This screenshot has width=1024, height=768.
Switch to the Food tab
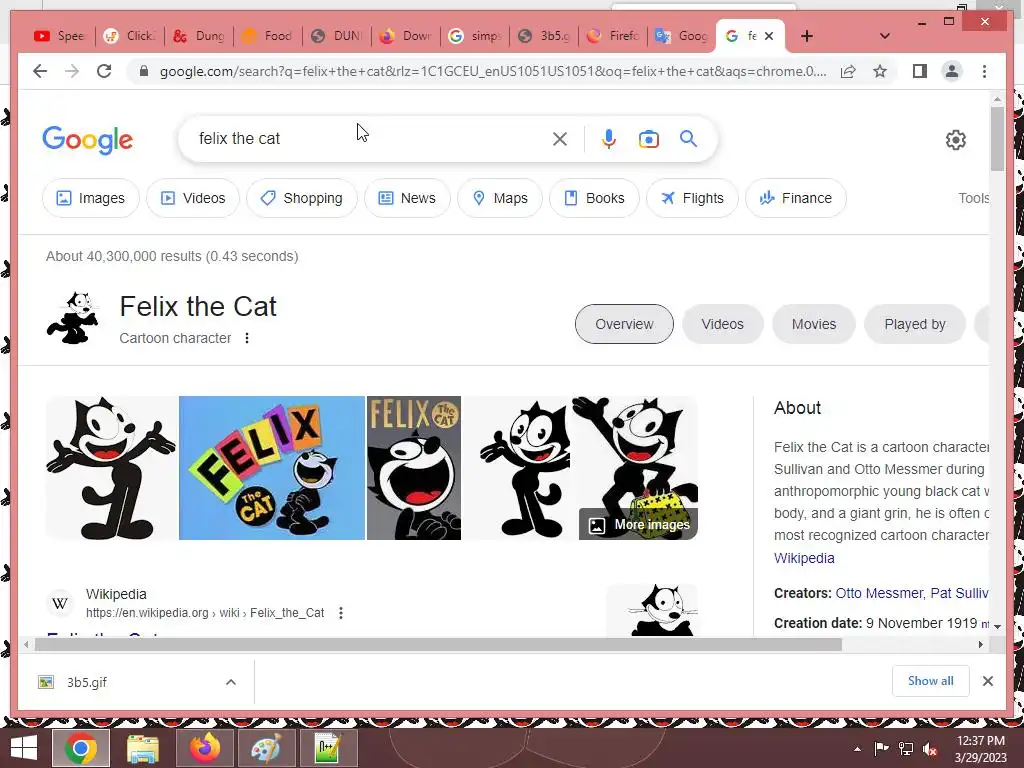268,36
